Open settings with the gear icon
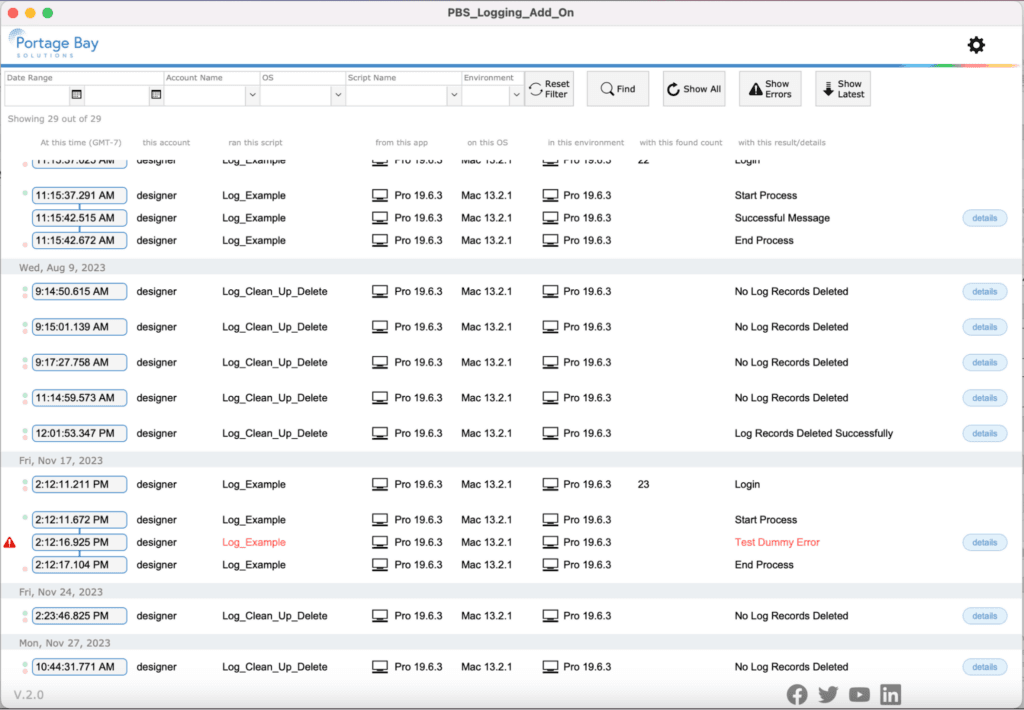This screenshot has height=710, width=1024. [976, 45]
